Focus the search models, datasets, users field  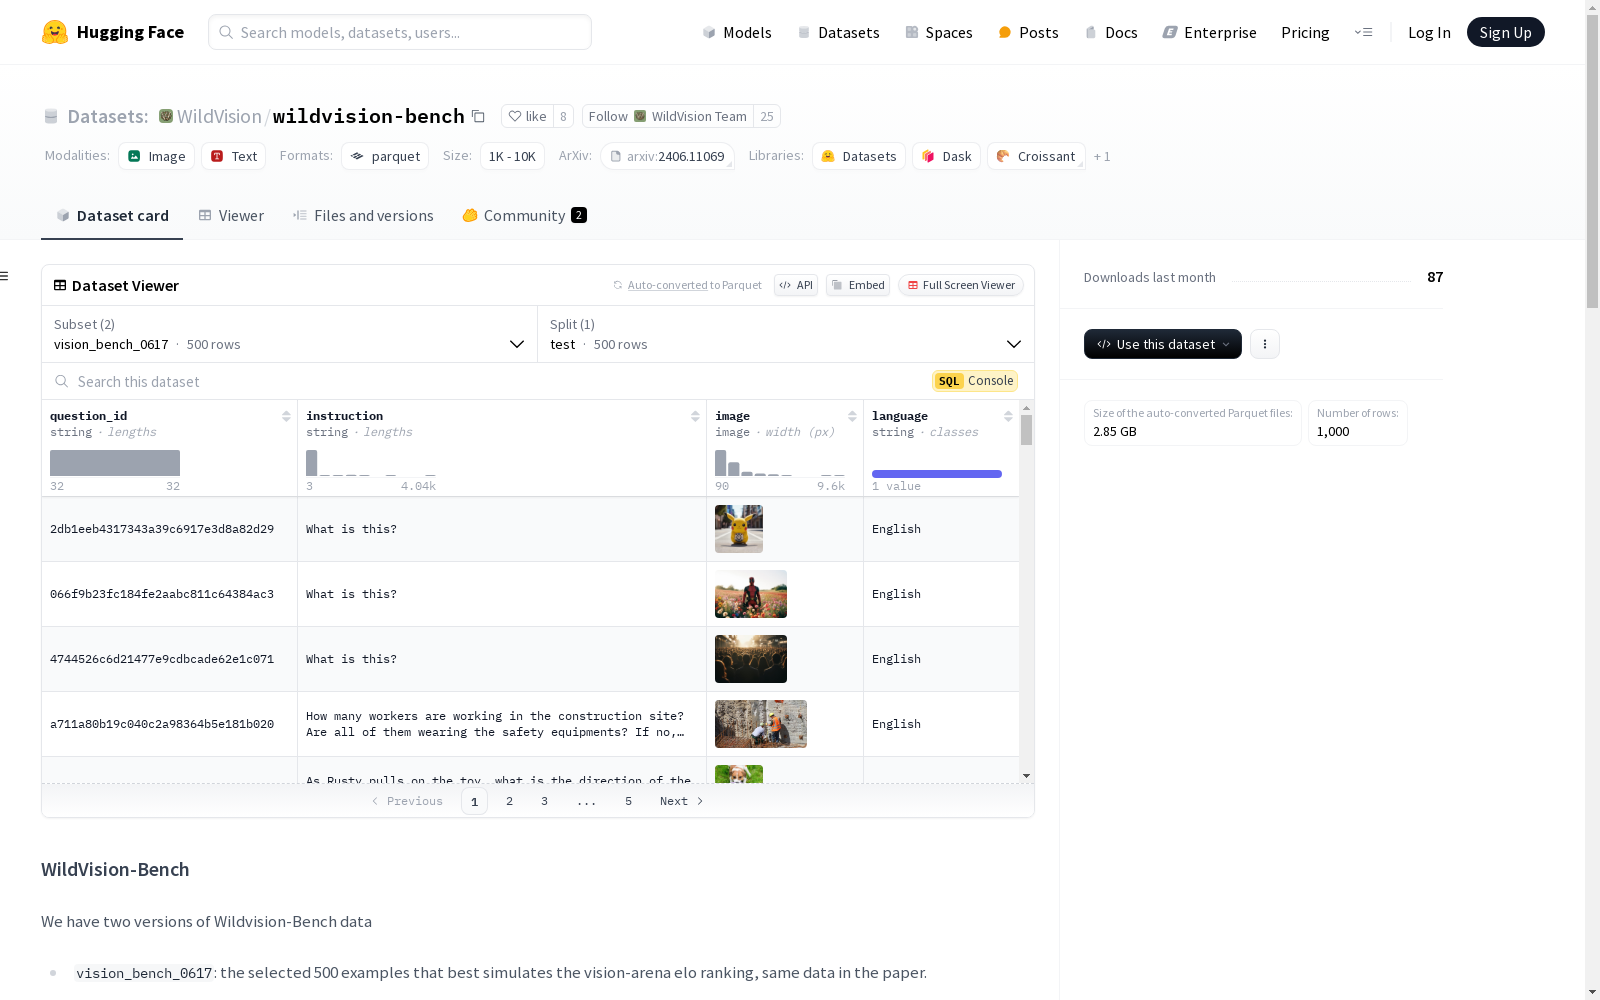[x=400, y=32]
